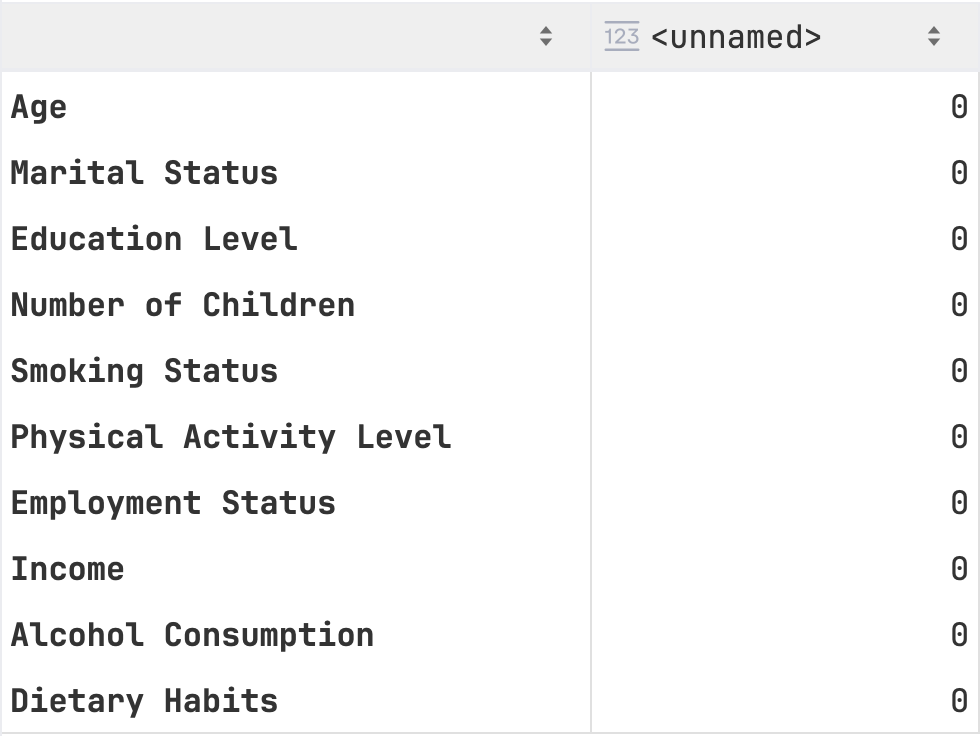This screenshot has width=980, height=736.
Task: Click the Employment Status row label
Action: point(173,504)
